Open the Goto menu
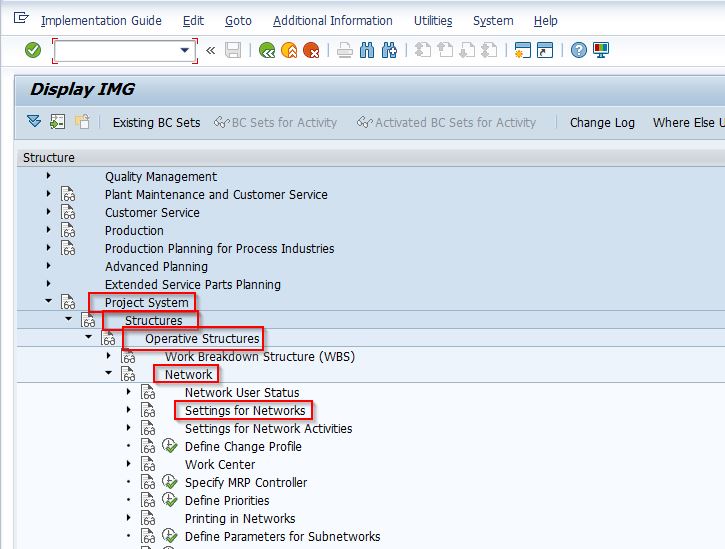 [x=238, y=21]
